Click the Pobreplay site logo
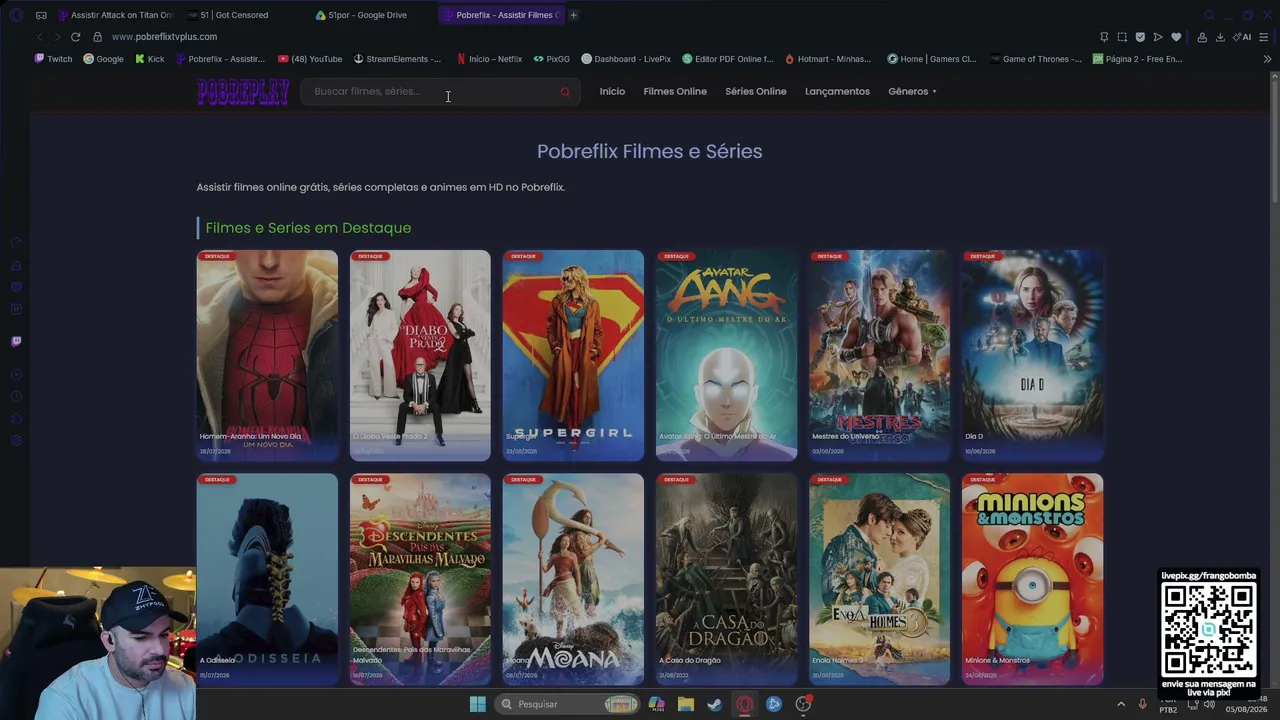1280x720 pixels. [x=243, y=92]
